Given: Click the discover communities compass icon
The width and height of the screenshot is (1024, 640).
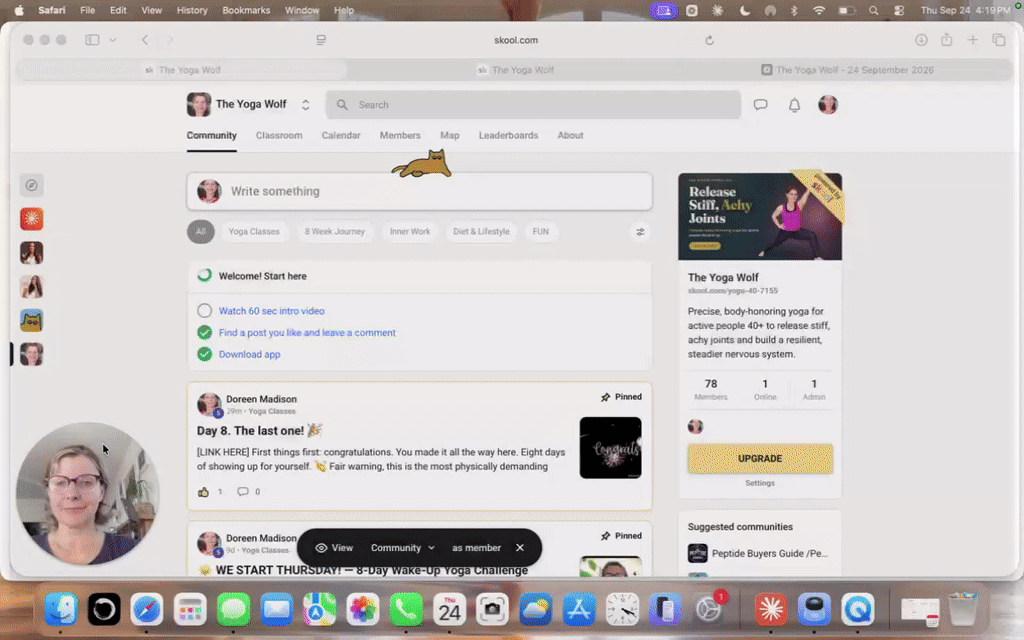Looking at the screenshot, I should click(x=31, y=185).
